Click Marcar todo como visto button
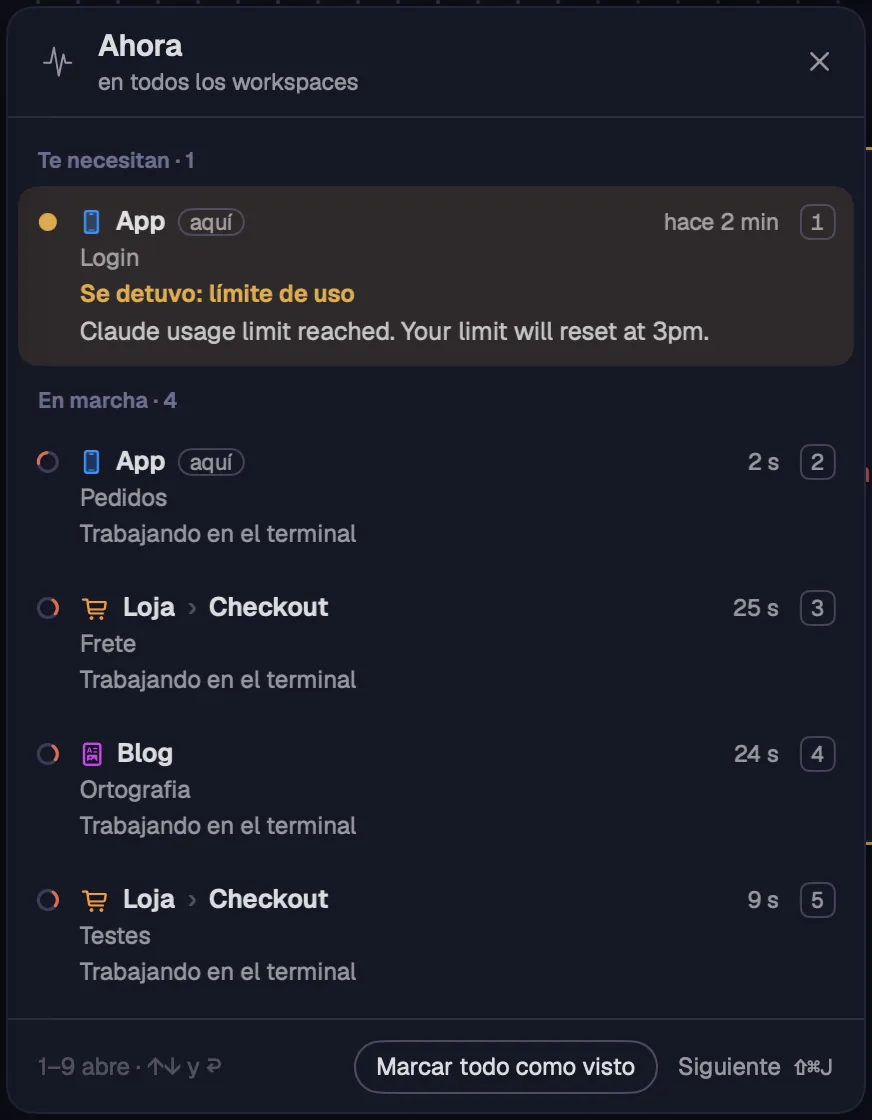Screen dimensions: 872x1120 pos(506,1066)
